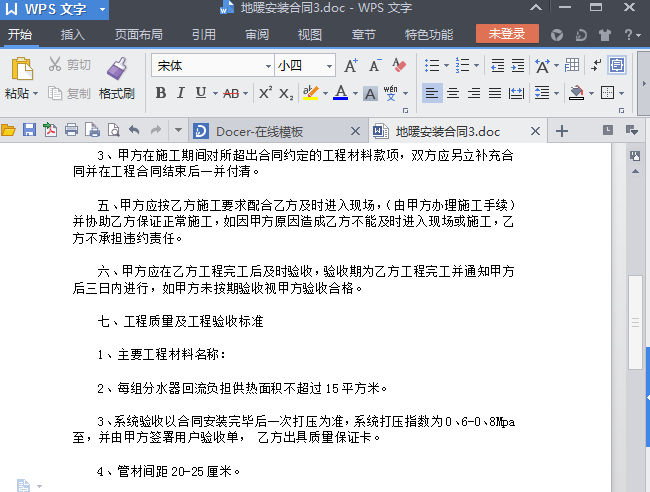Click the increase indent icon
The image size is (650, 492).
(x=517, y=65)
